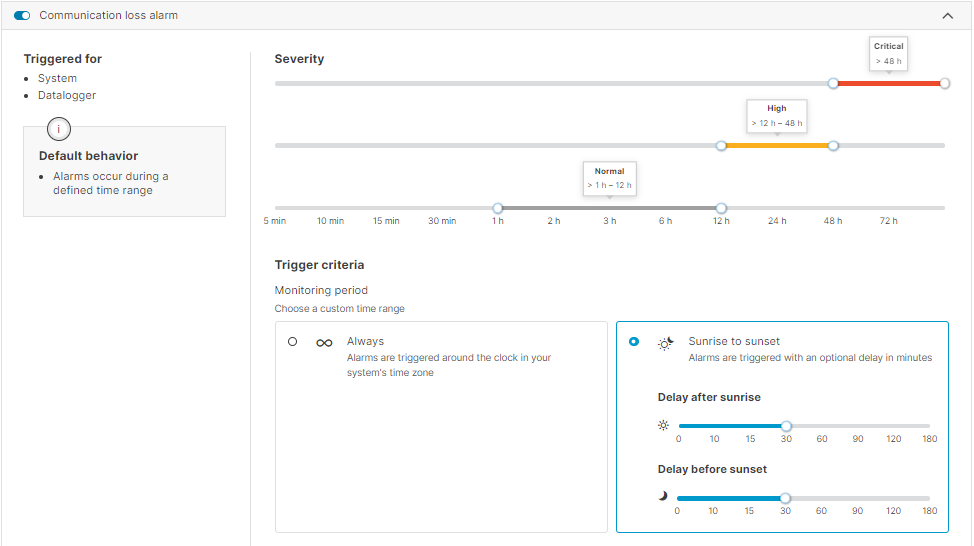The height and width of the screenshot is (546, 974).
Task: Click the Normal > 1 h – 12 h tooltip
Action: click(609, 178)
